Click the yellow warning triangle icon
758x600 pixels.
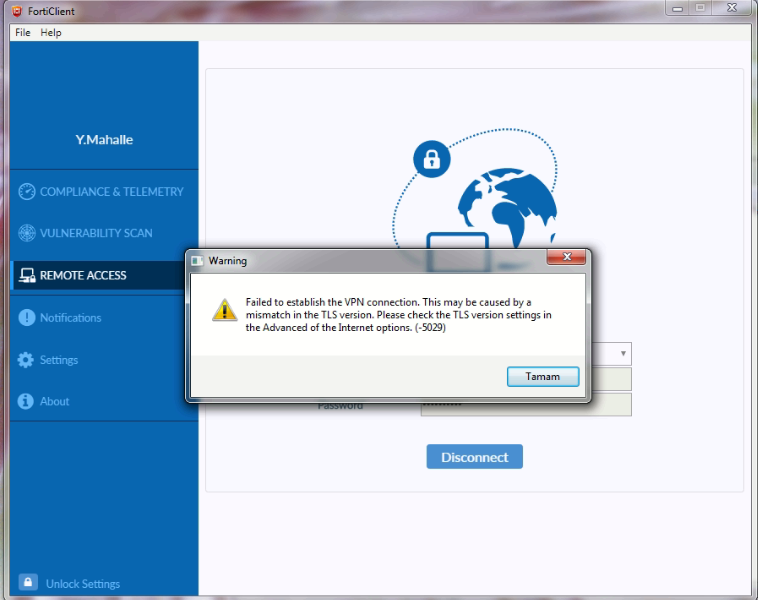pos(224,310)
